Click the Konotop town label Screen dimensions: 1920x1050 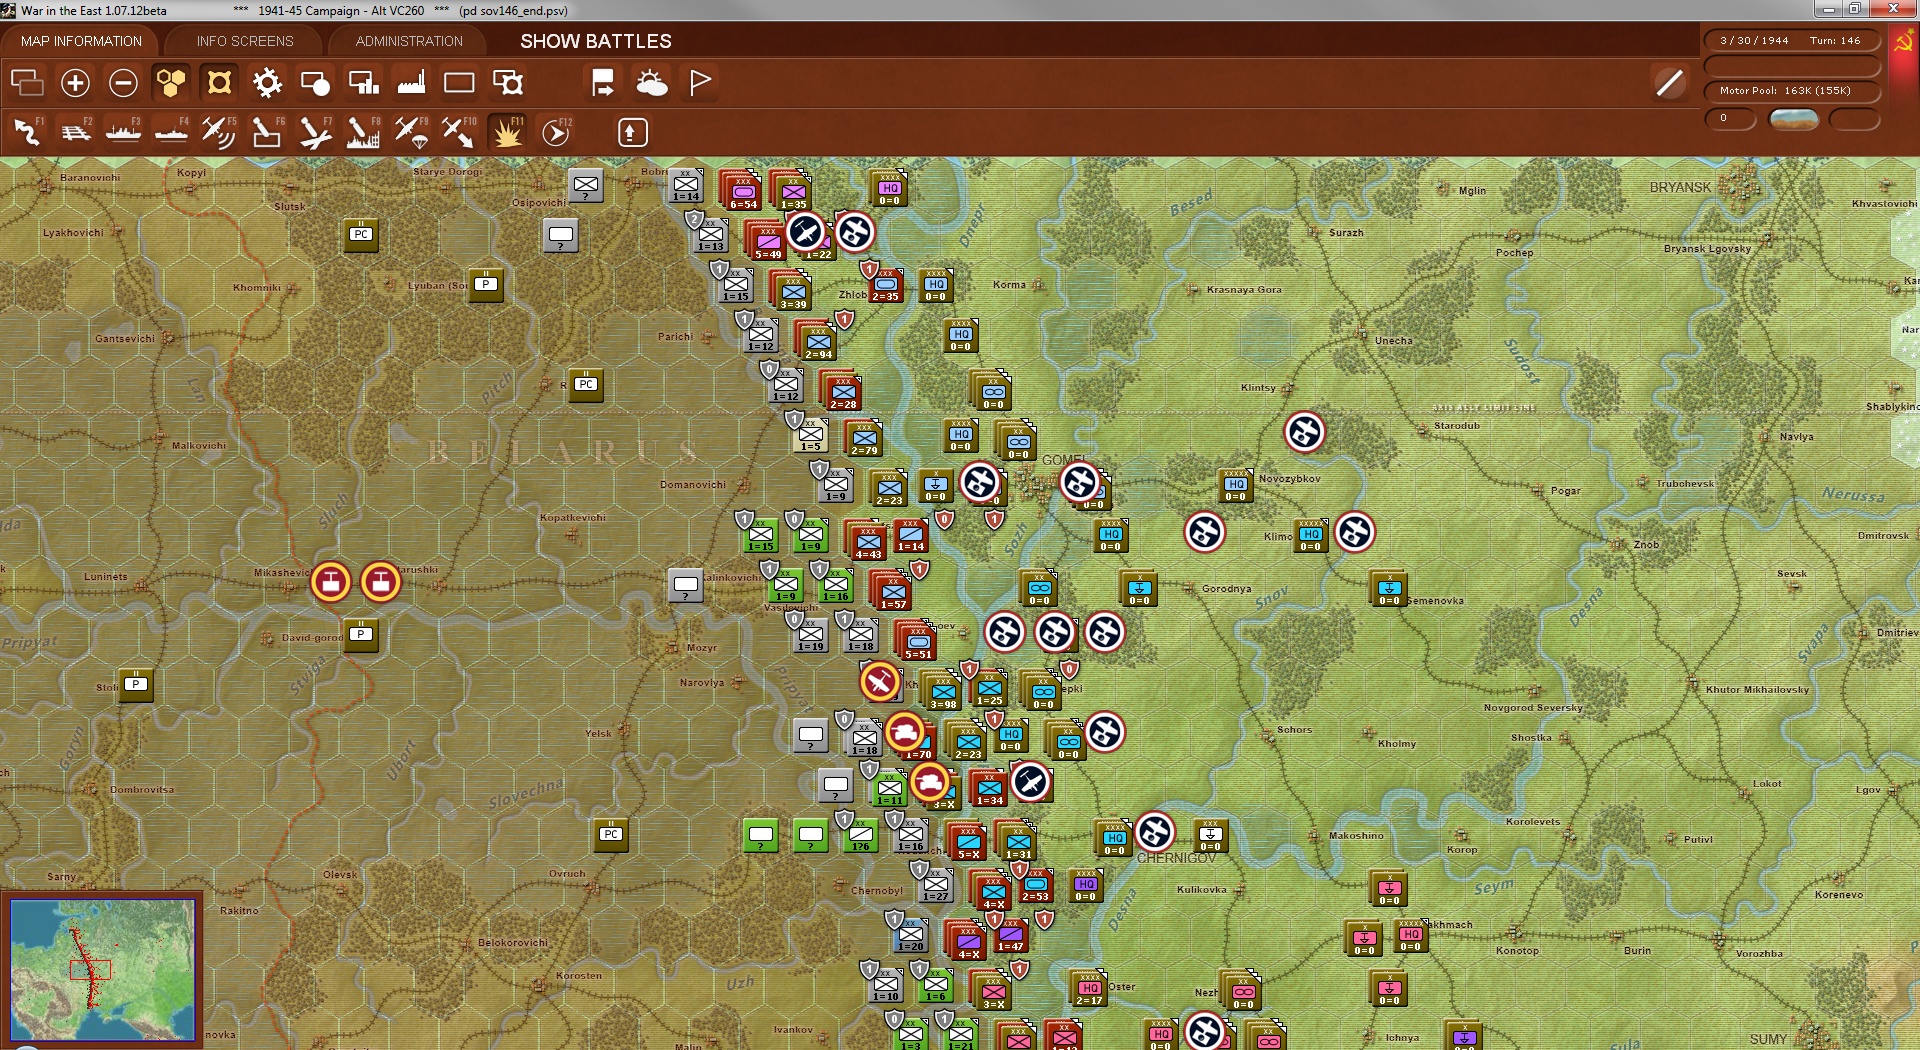tap(1517, 950)
